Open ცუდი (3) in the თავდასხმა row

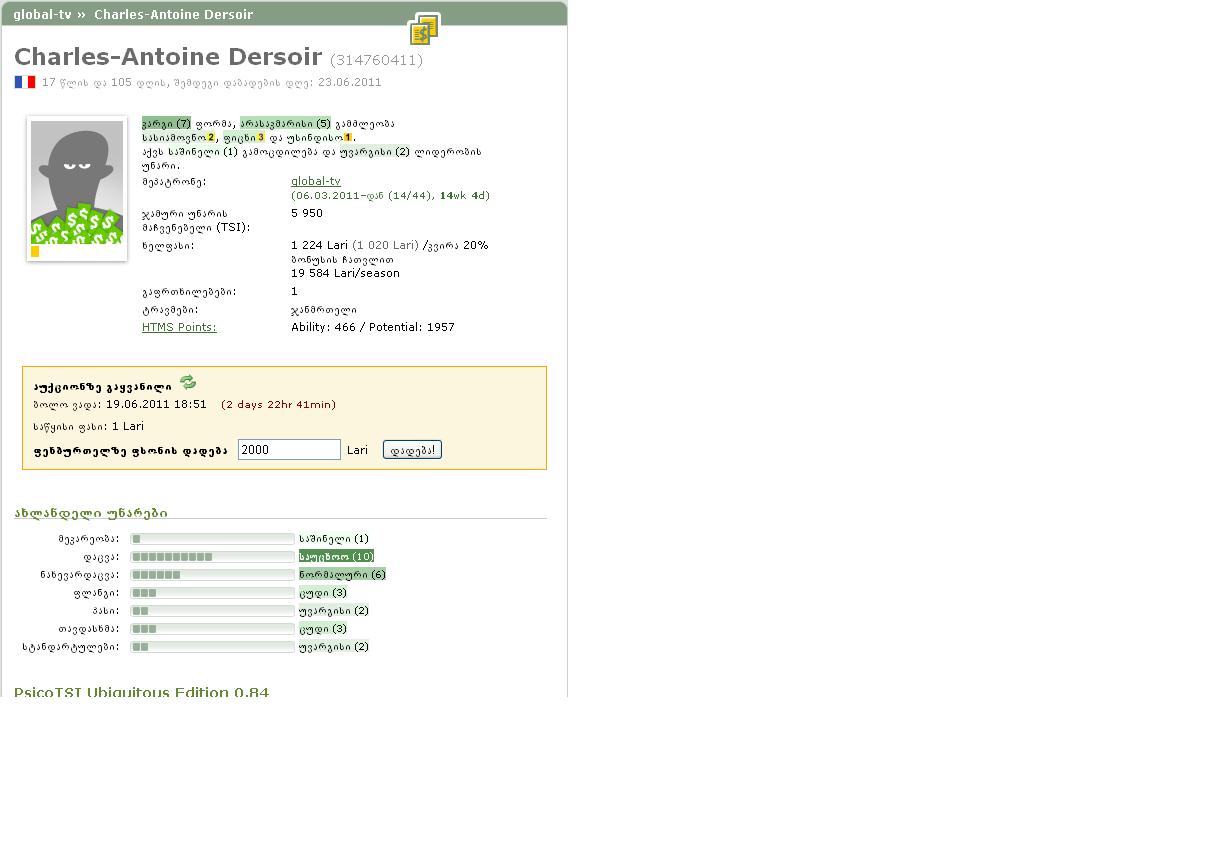click(323, 629)
